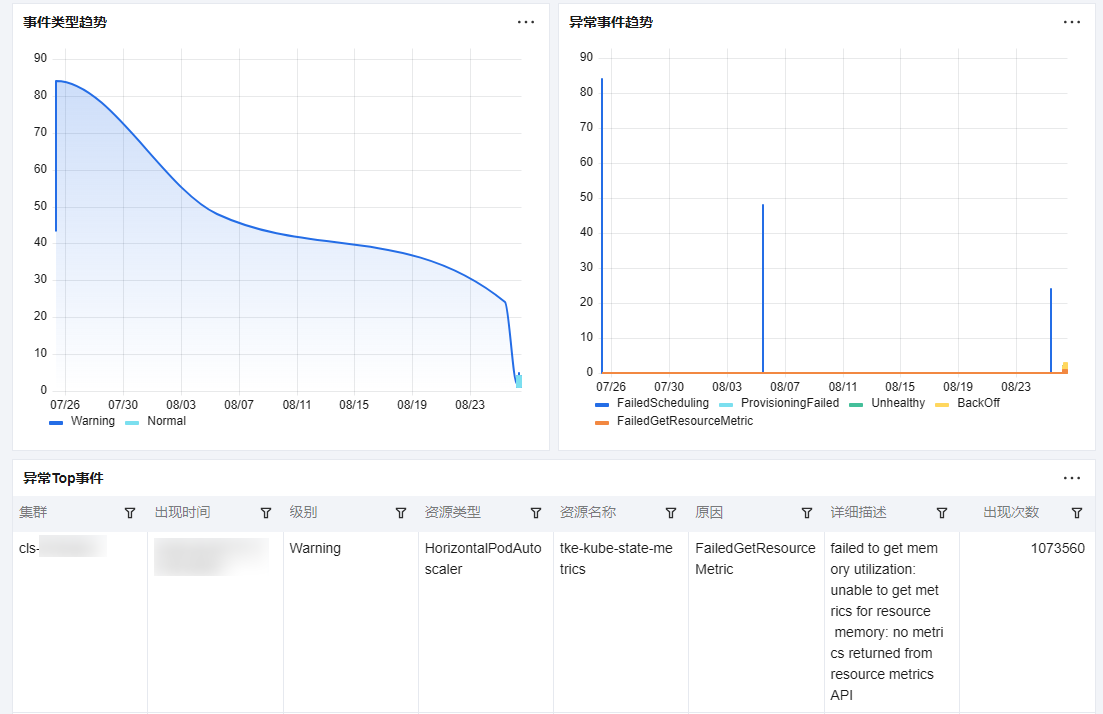Open filter for 出现次数 column
This screenshot has width=1103, height=714.
point(1077,513)
